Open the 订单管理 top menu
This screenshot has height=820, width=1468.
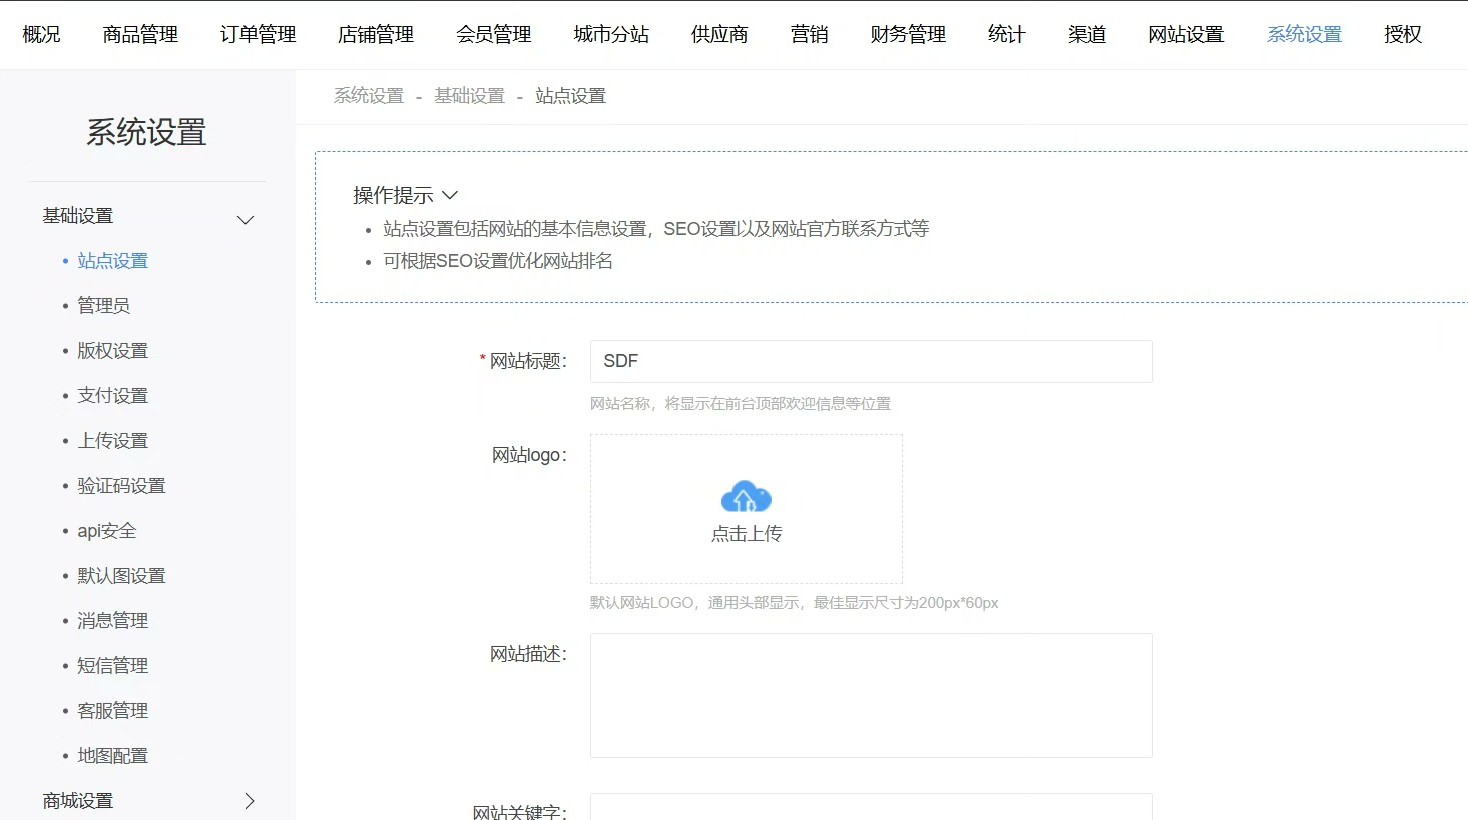[258, 34]
